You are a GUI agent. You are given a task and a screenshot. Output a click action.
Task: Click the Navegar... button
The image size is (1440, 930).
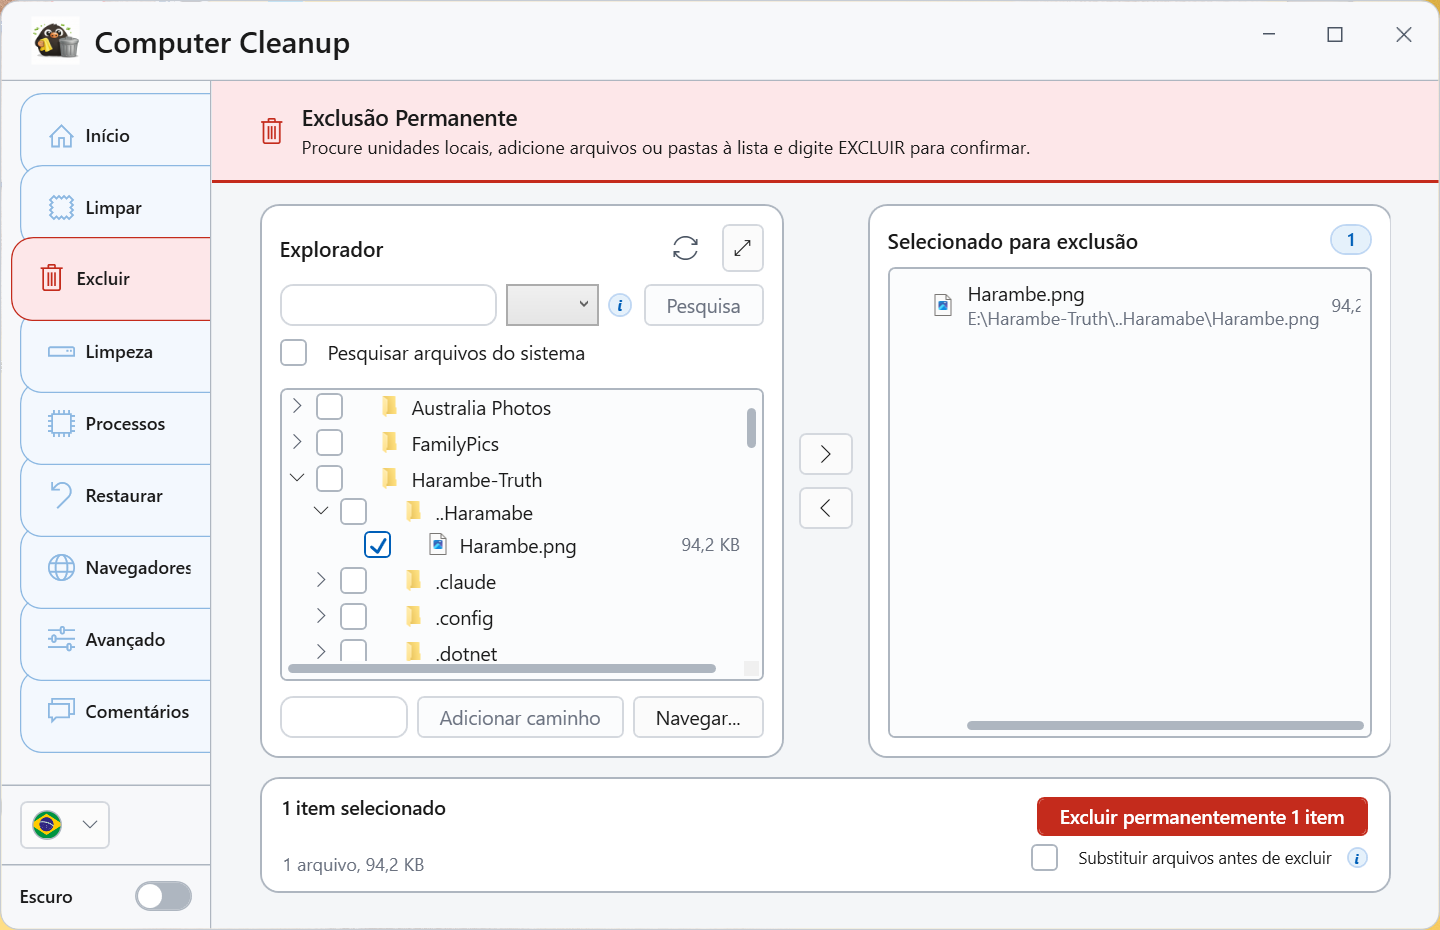(698, 717)
